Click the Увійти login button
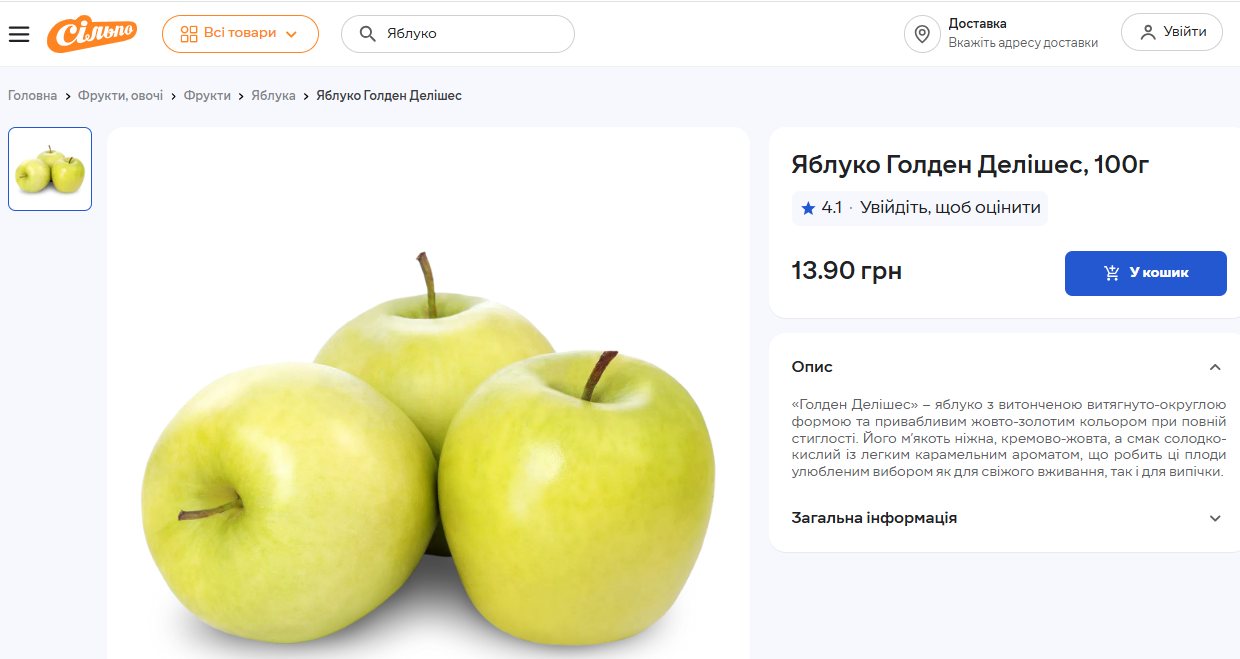The width and height of the screenshot is (1240, 659). 1172,32
